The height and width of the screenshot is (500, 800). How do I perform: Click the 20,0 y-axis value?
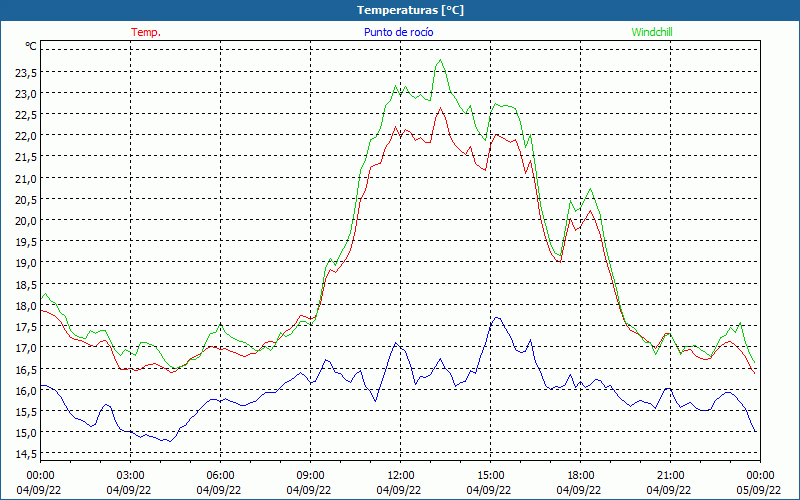pyautogui.click(x=26, y=221)
